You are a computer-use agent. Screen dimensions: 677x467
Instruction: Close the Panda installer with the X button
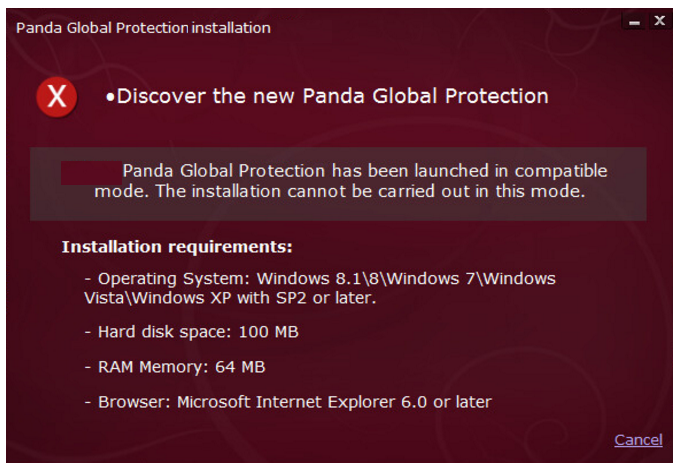coord(659,21)
